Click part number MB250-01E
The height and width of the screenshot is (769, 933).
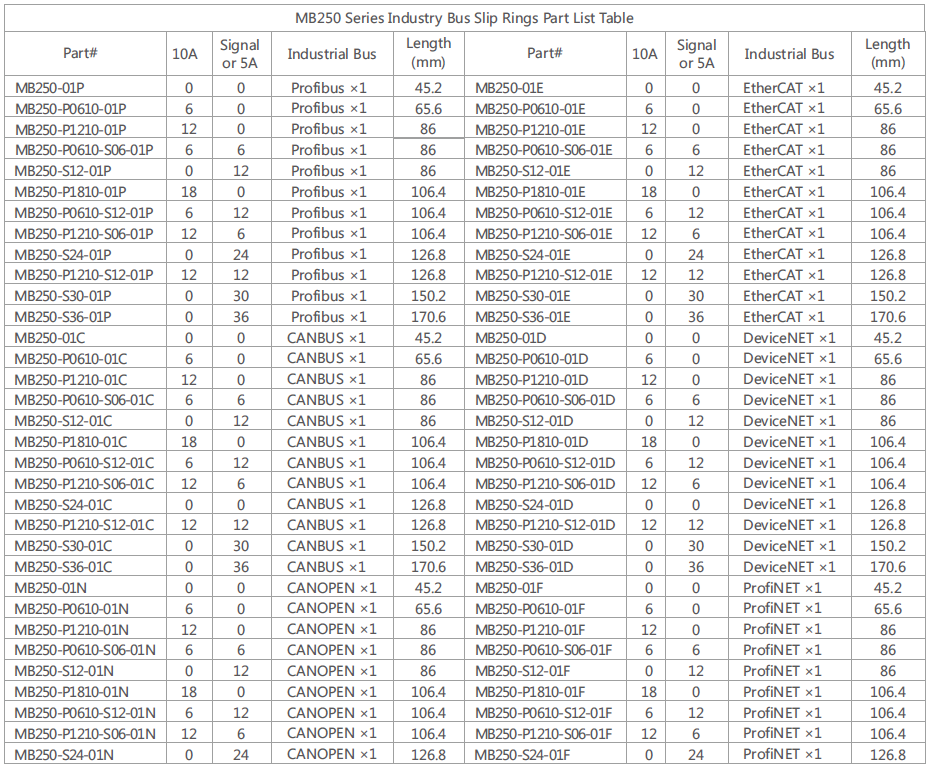pyautogui.click(x=509, y=88)
